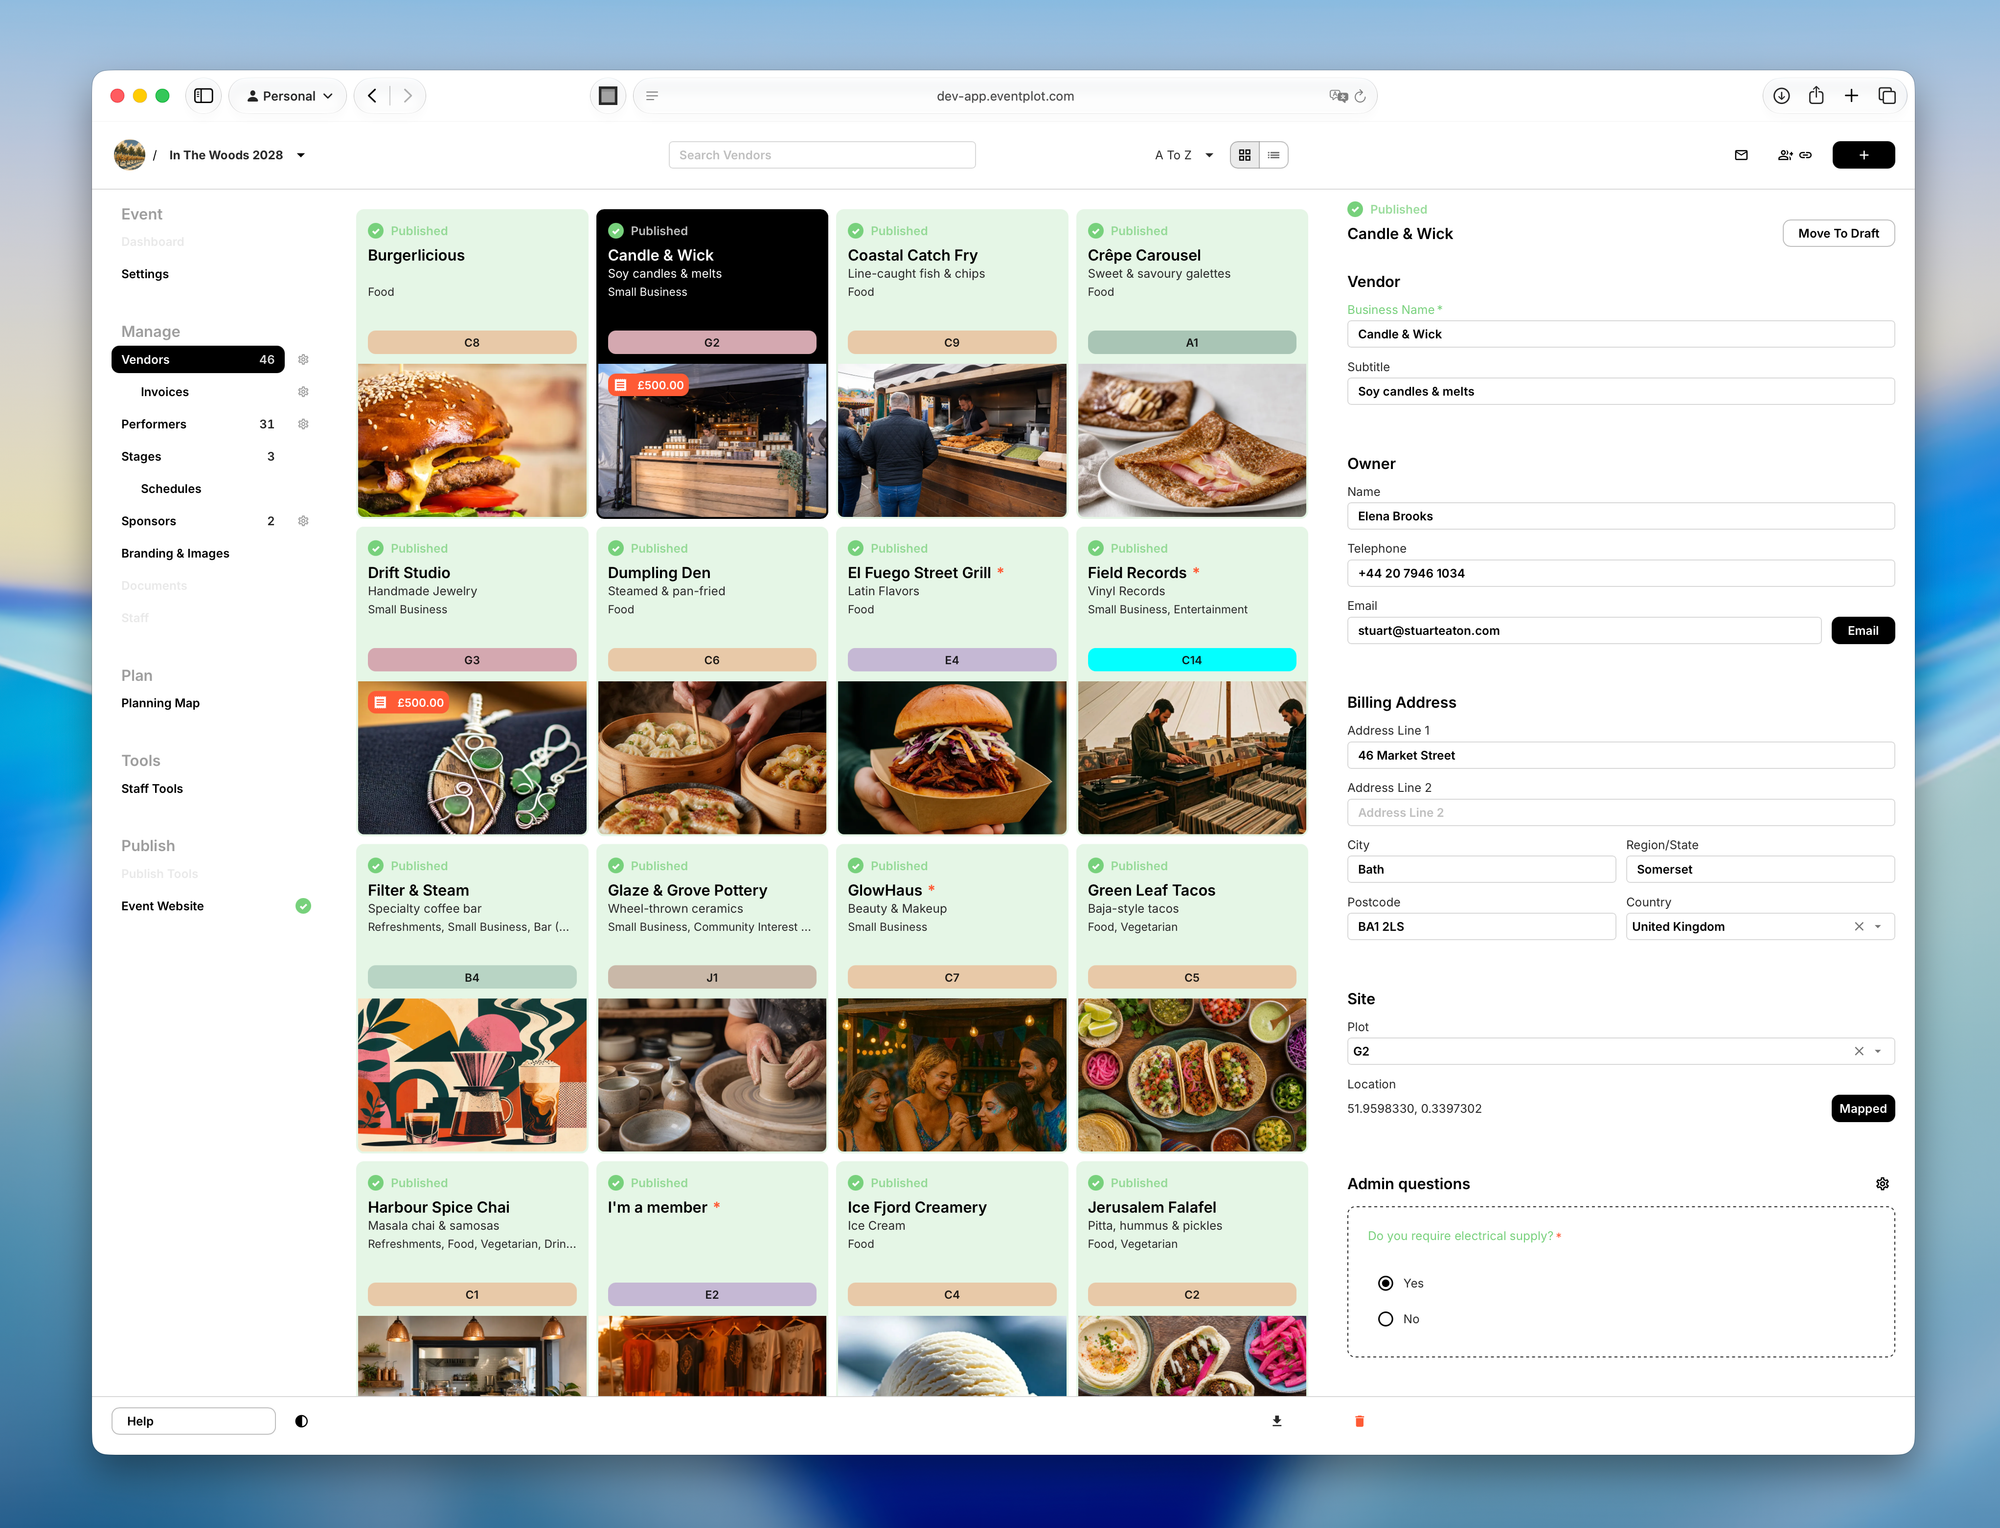The image size is (2000, 1528).
Task: Click the £500.00 invoice badge on Drift Studio
Action: coord(409,703)
